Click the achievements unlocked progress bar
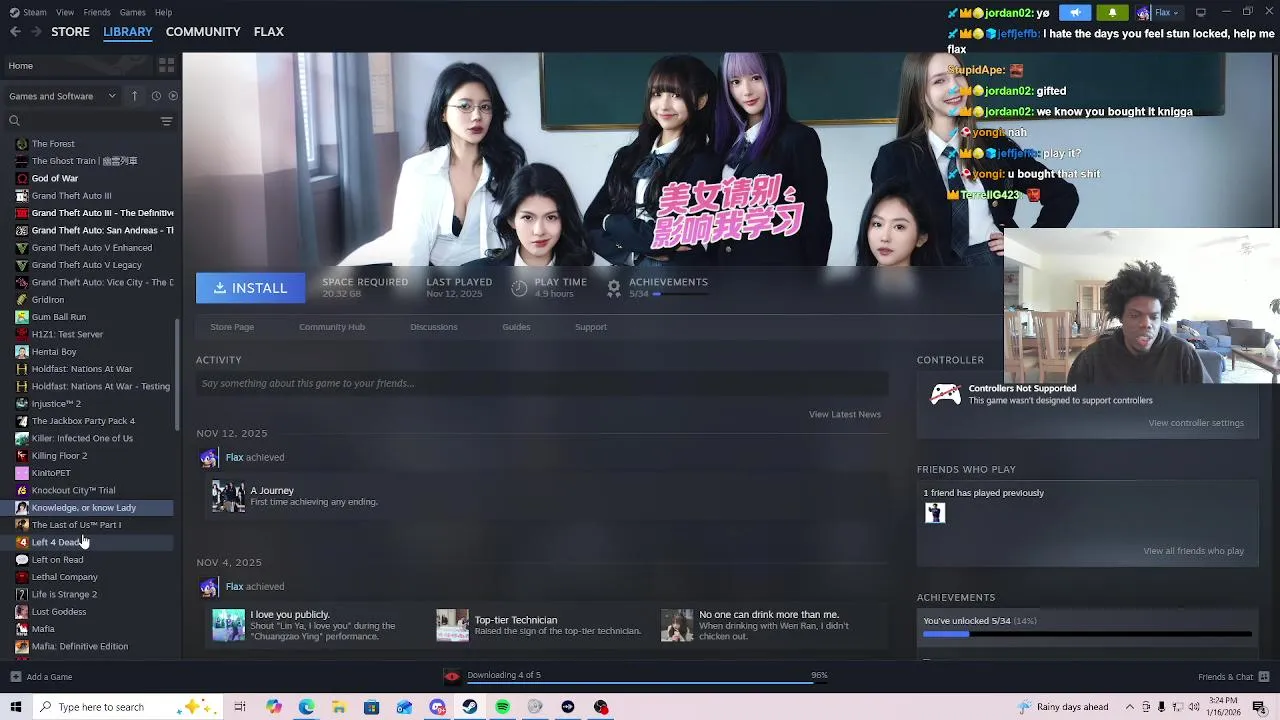The height and width of the screenshot is (720, 1280). [x=1087, y=634]
